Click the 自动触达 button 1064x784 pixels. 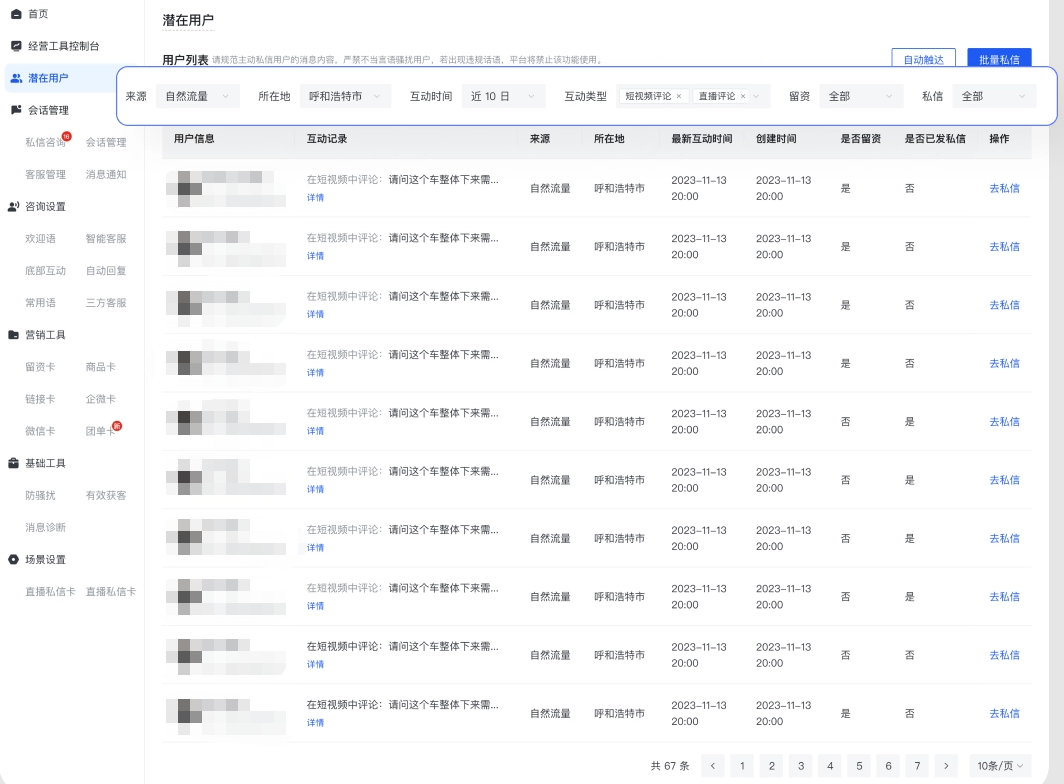tap(924, 59)
